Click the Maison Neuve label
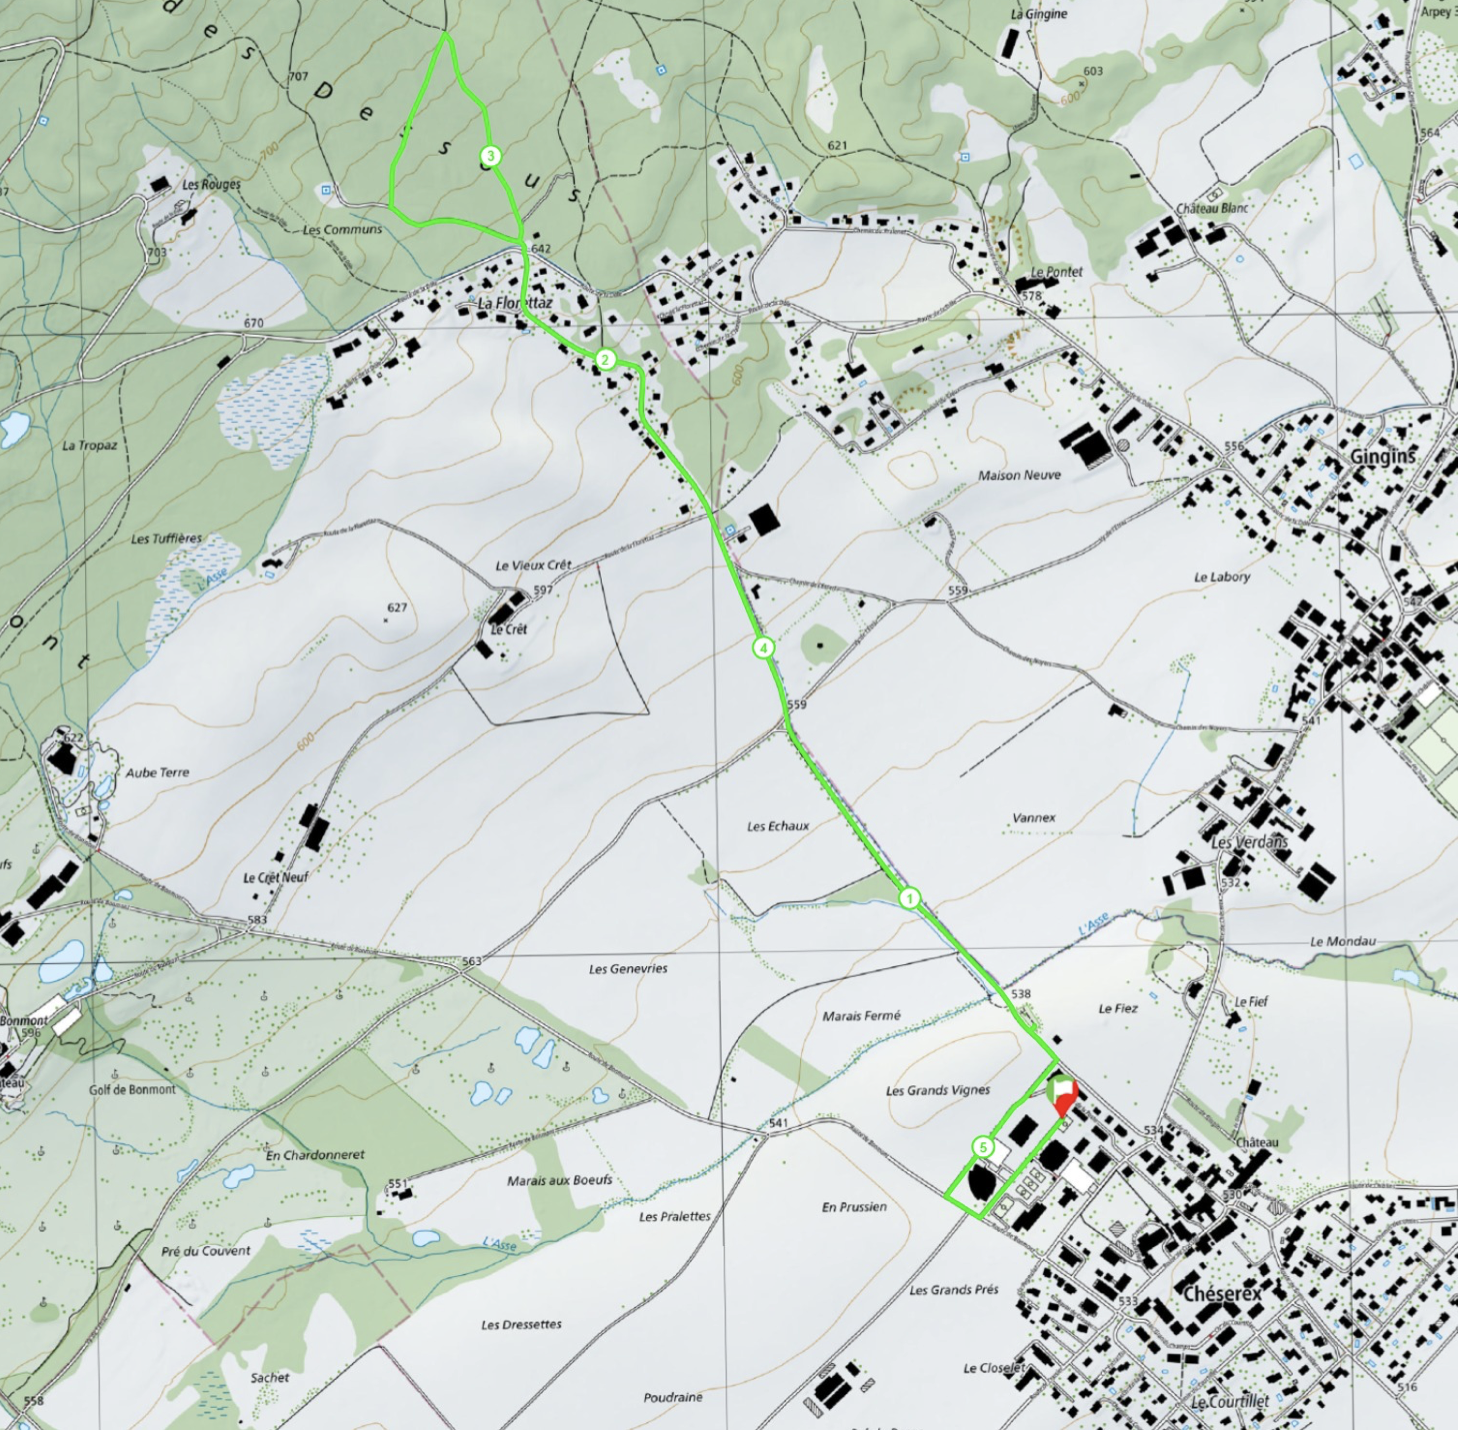 click(x=1019, y=475)
